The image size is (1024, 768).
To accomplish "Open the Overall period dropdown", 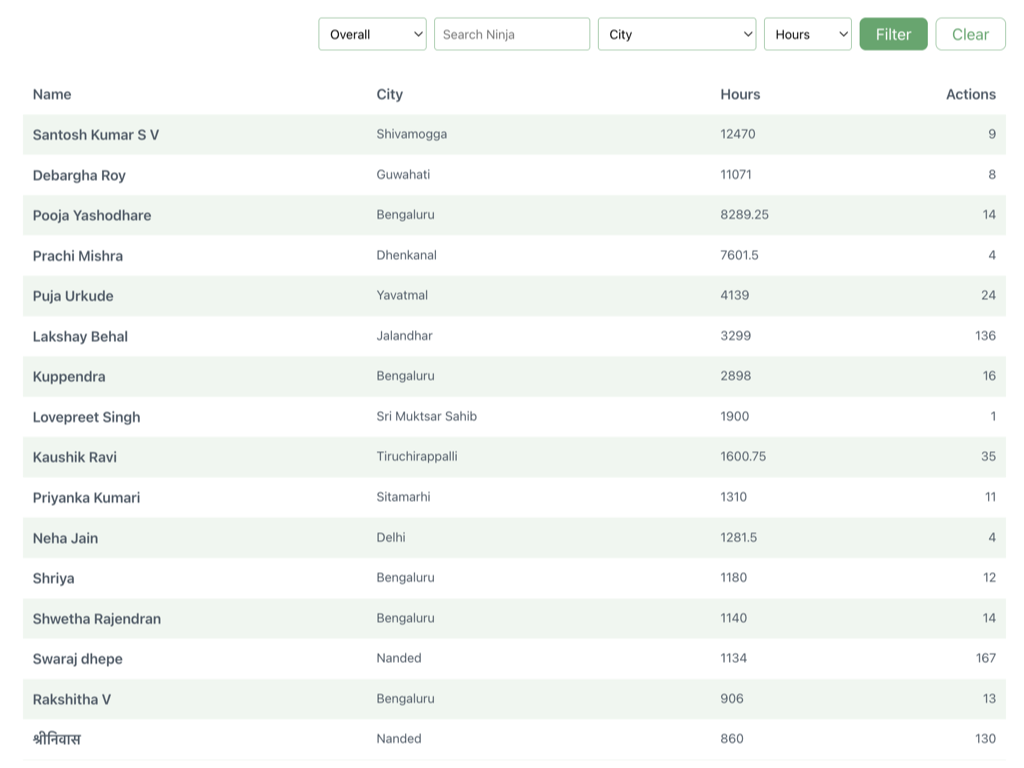I will (372, 34).
